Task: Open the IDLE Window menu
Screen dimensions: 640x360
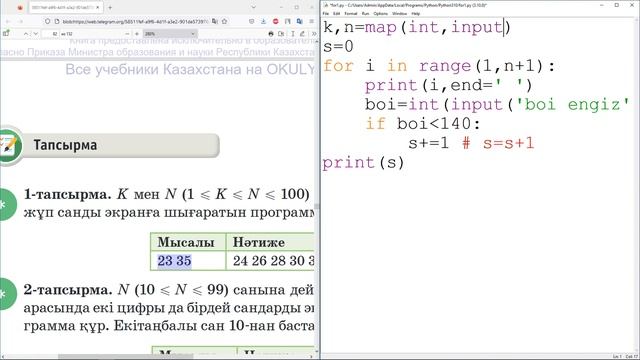Action: 399,13
